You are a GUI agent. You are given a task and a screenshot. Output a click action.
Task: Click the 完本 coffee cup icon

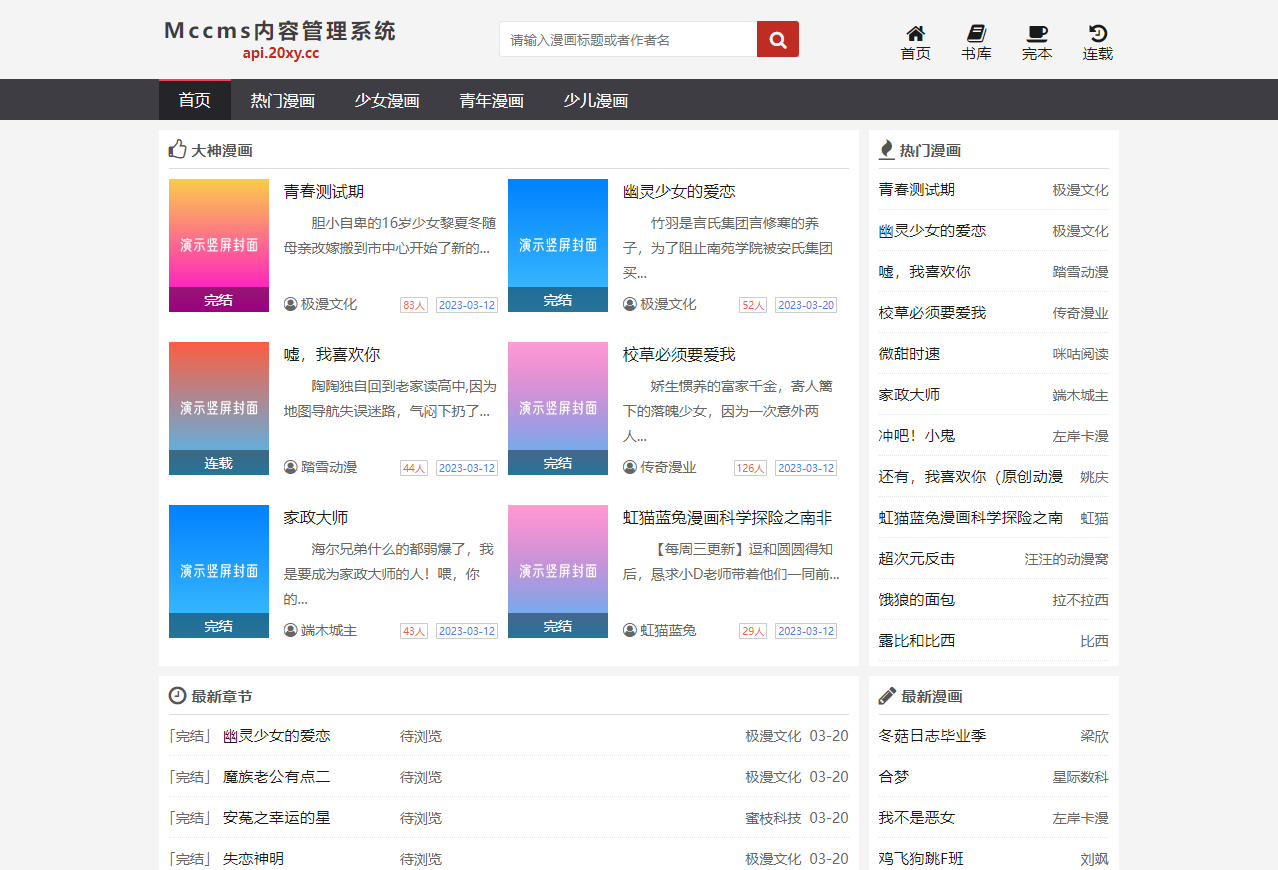pos(1037,34)
